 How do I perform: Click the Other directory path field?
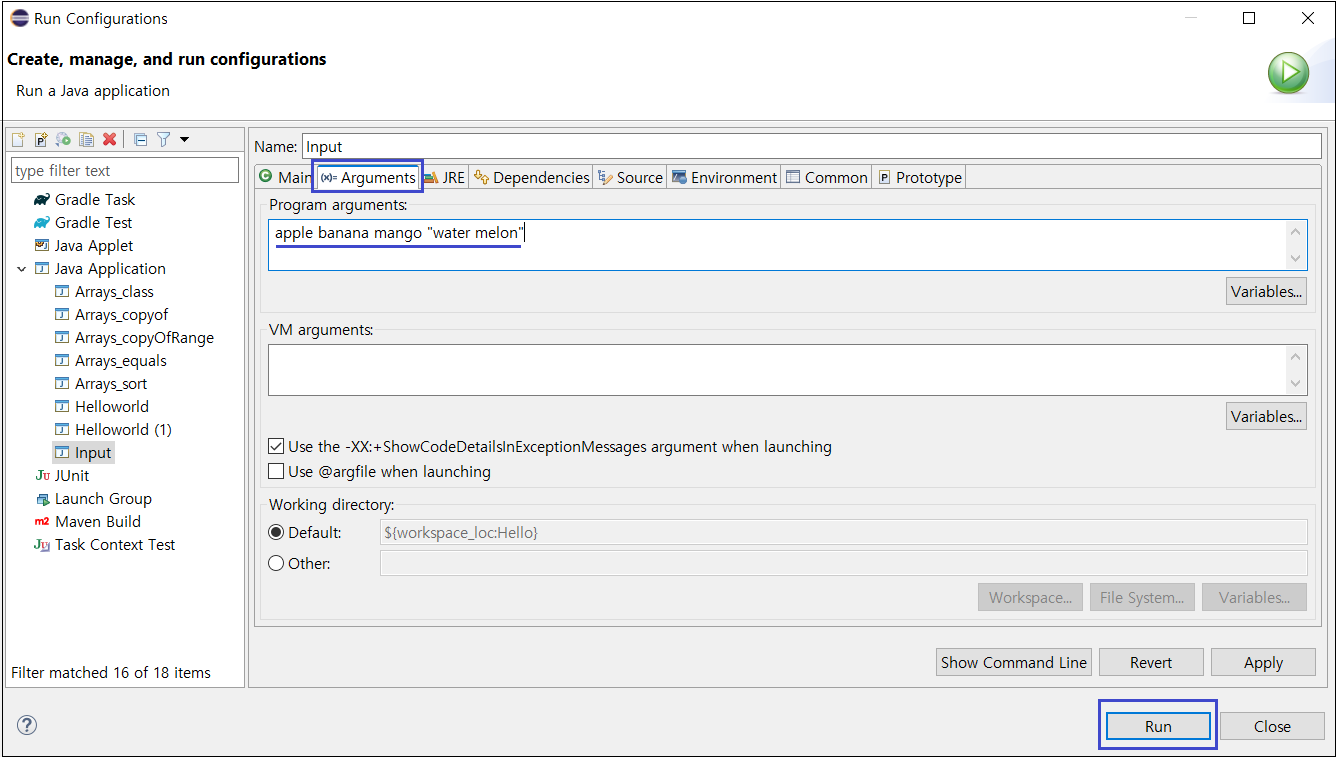click(x=843, y=563)
